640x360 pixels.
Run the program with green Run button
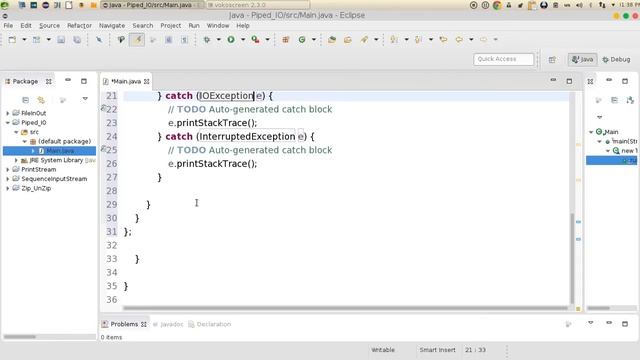231,40
